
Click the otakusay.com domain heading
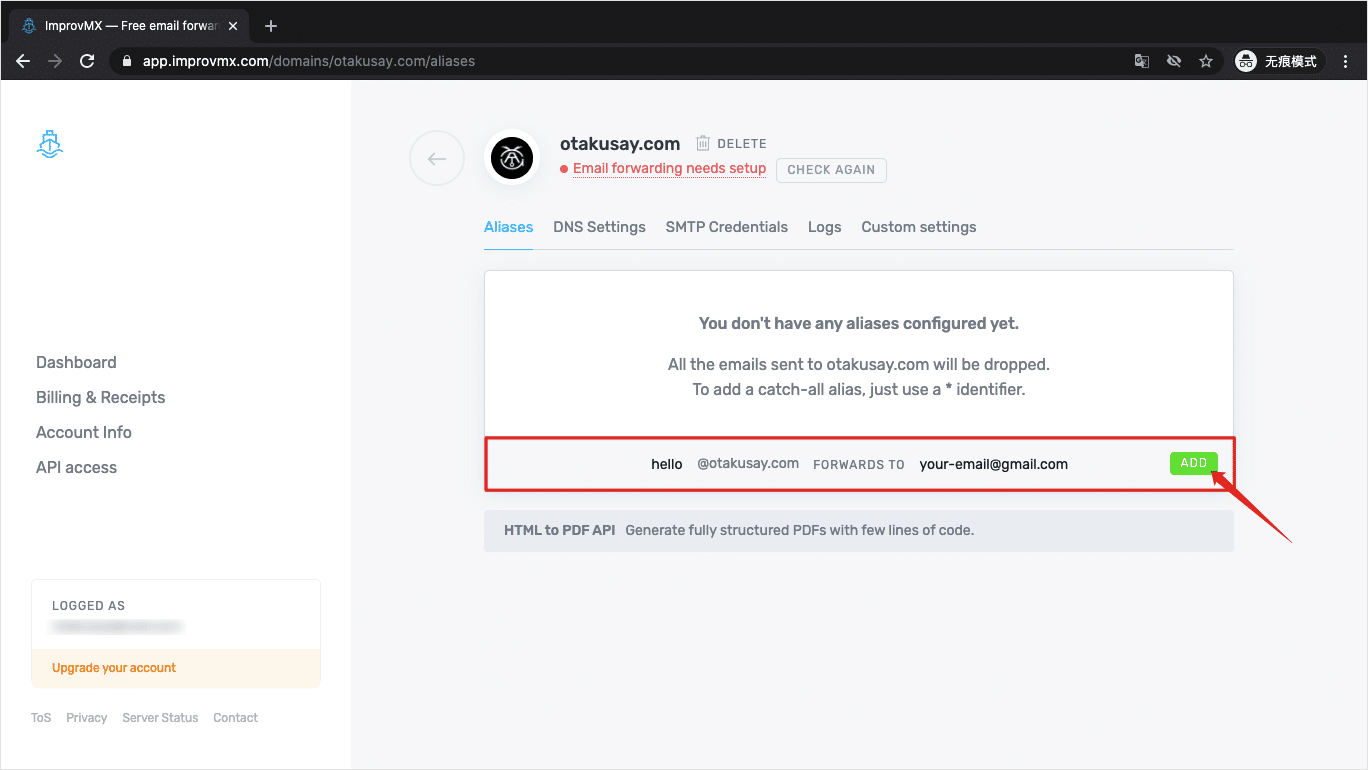click(x=620, y=143)
